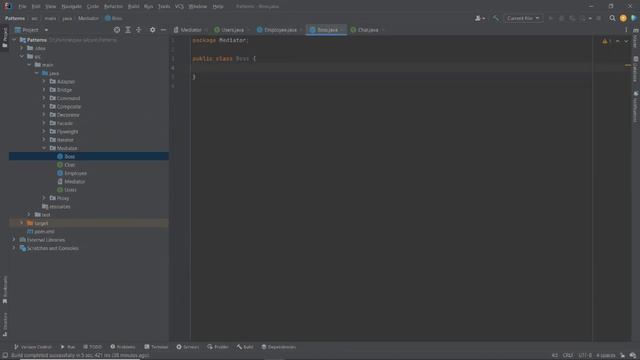Toggle Project tool window on left strip
This screenshot has height=360, width=640.
(x=5, y=38)
